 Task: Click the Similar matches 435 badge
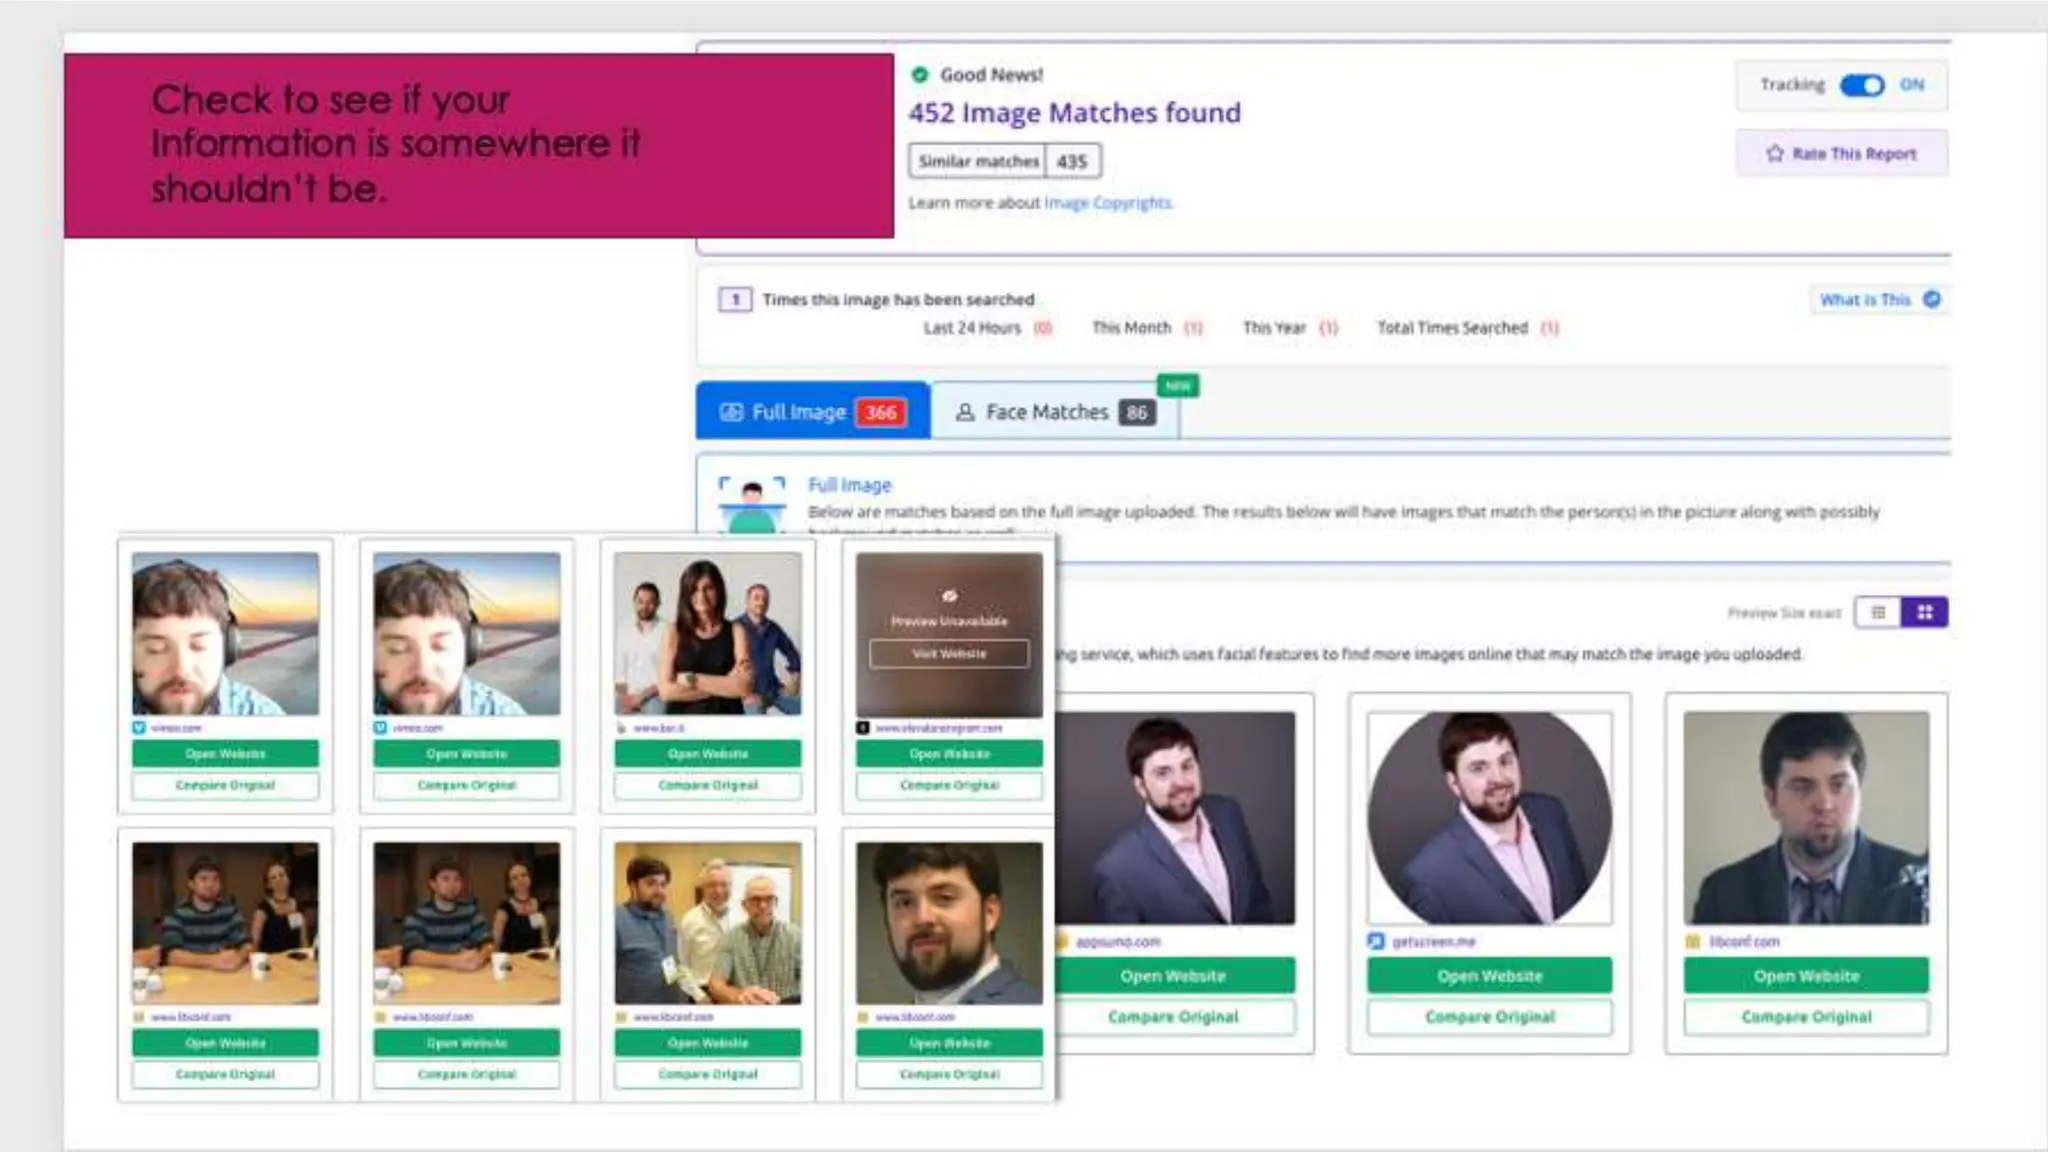1004,161
